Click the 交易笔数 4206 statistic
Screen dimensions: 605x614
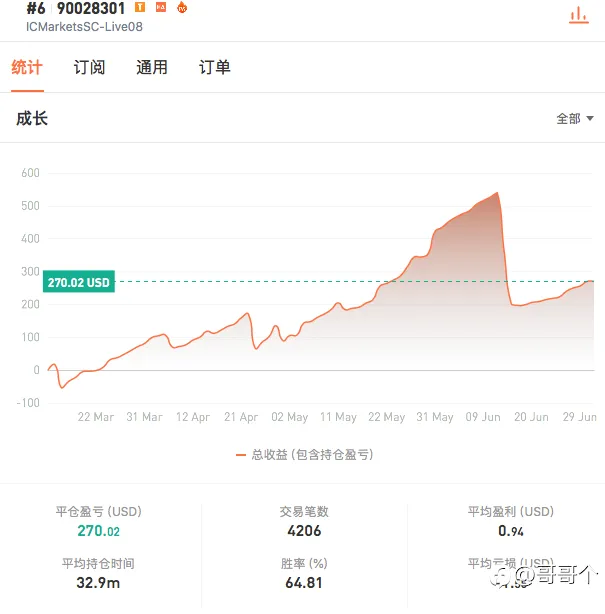(304, 522)
